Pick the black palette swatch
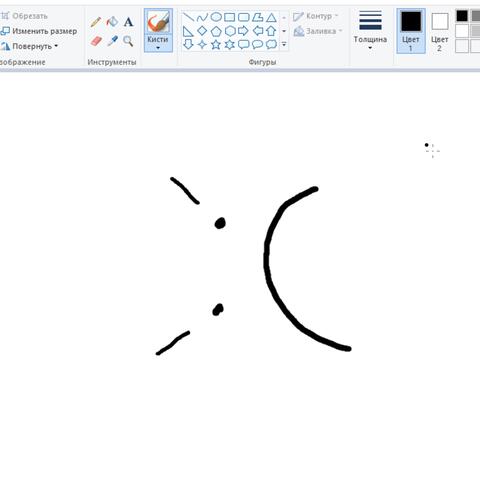The height and width of the screenshot is (480, 480). pos(462,16)
